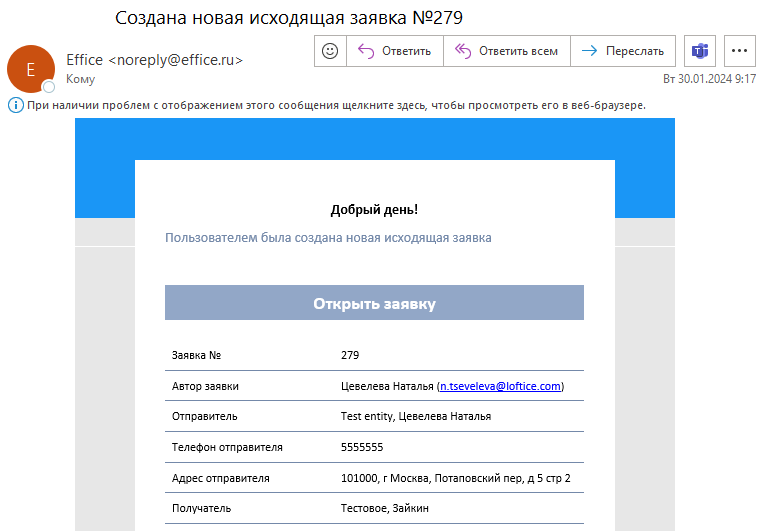Reply to everyone with Ответить всем
This screenshot has width=763, height=531.
click(x=507, y=51)
